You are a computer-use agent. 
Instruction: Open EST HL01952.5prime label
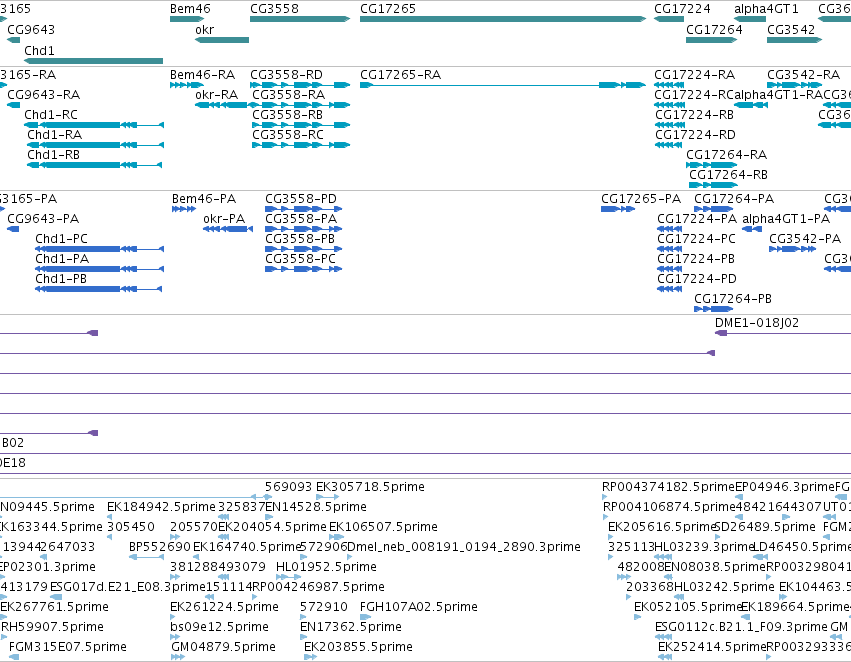(x=326, y=567)
